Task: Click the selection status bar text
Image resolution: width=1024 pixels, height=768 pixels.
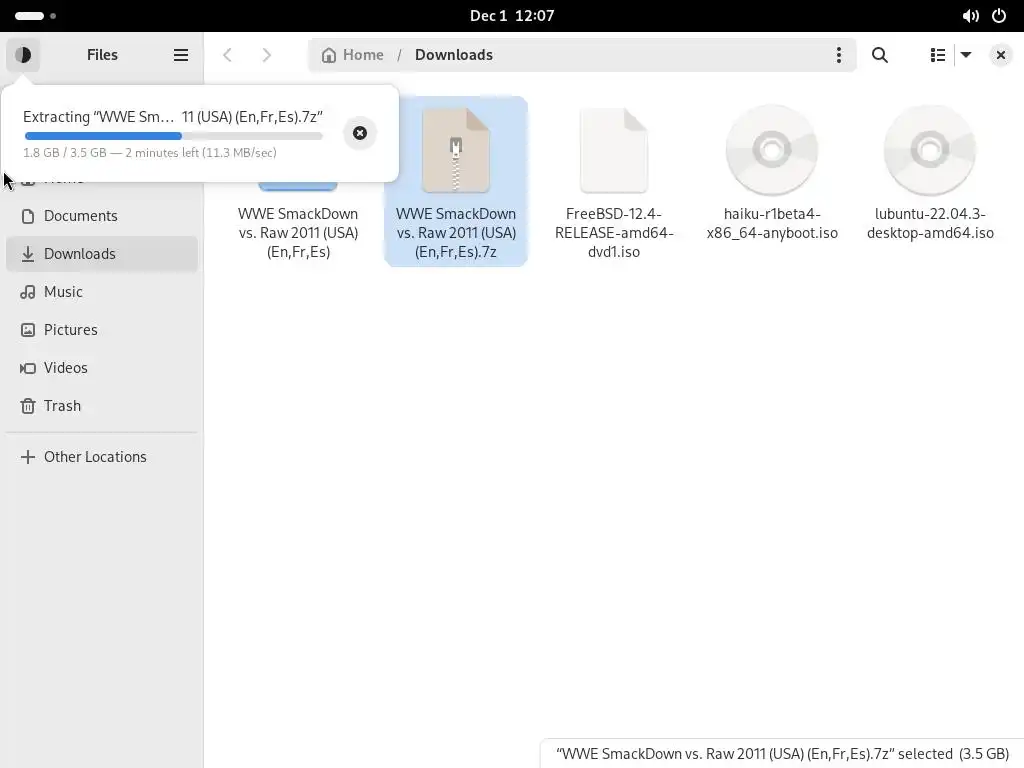Action: point(782,754)
